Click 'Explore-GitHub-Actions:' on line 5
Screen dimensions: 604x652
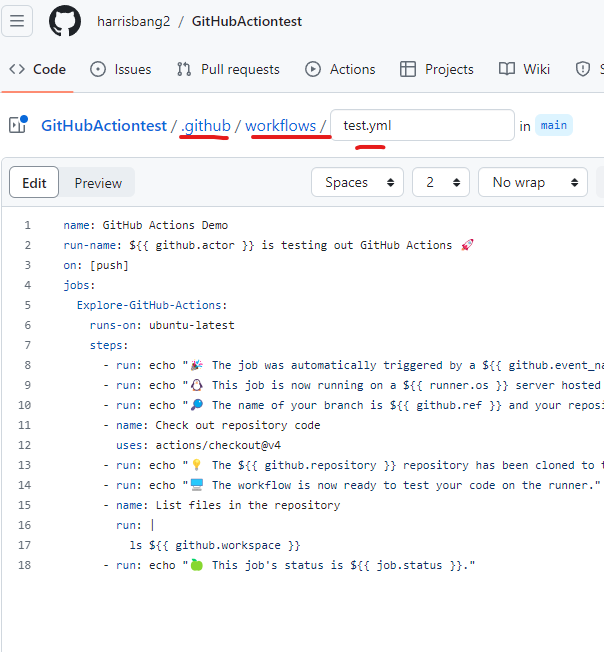click(152, 305)
